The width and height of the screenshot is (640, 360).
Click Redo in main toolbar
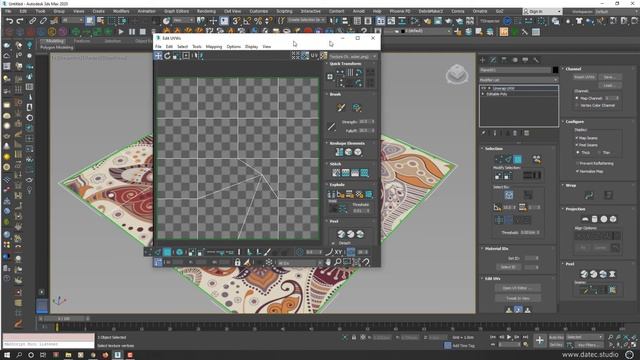click(20, 20)
